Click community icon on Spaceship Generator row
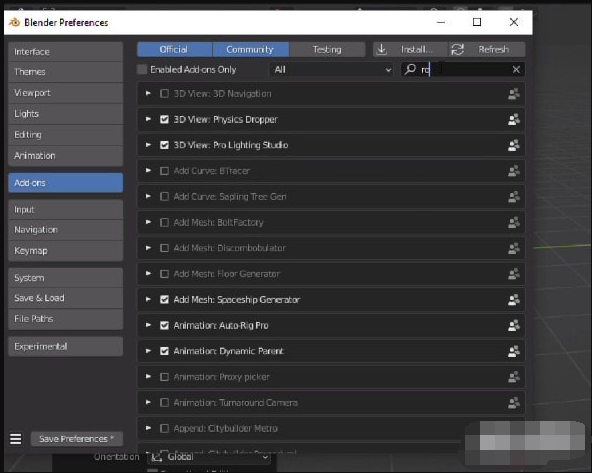 (x=513, y=300)
